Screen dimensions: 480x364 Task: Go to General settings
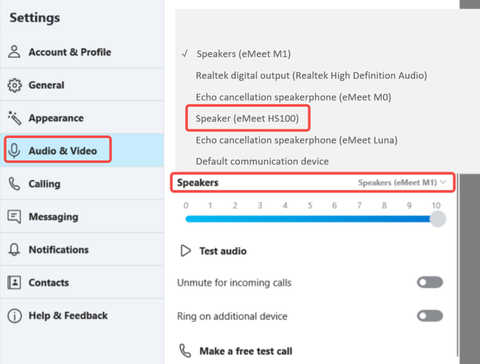click(x=82, y=85)
